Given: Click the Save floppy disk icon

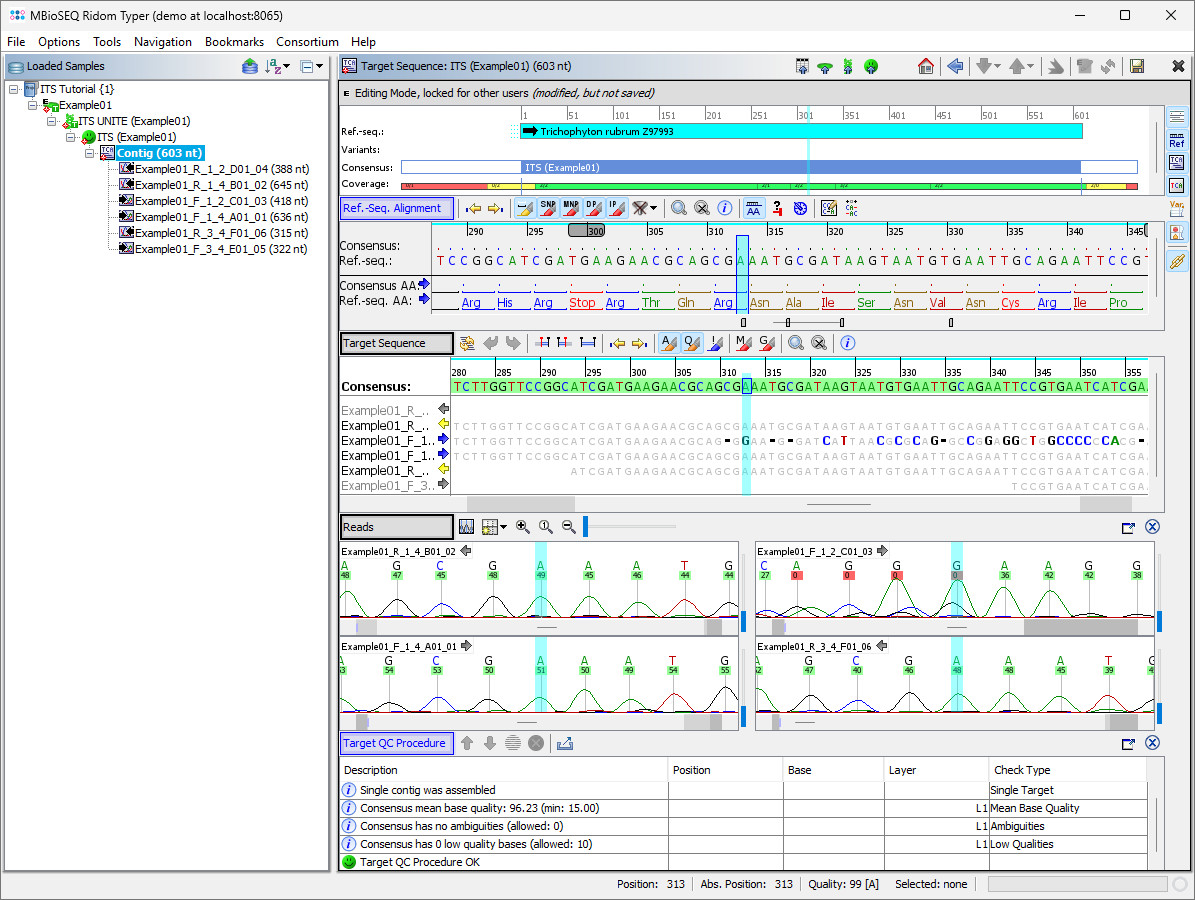Looking at the screenshot, I should coord(1137,66).
